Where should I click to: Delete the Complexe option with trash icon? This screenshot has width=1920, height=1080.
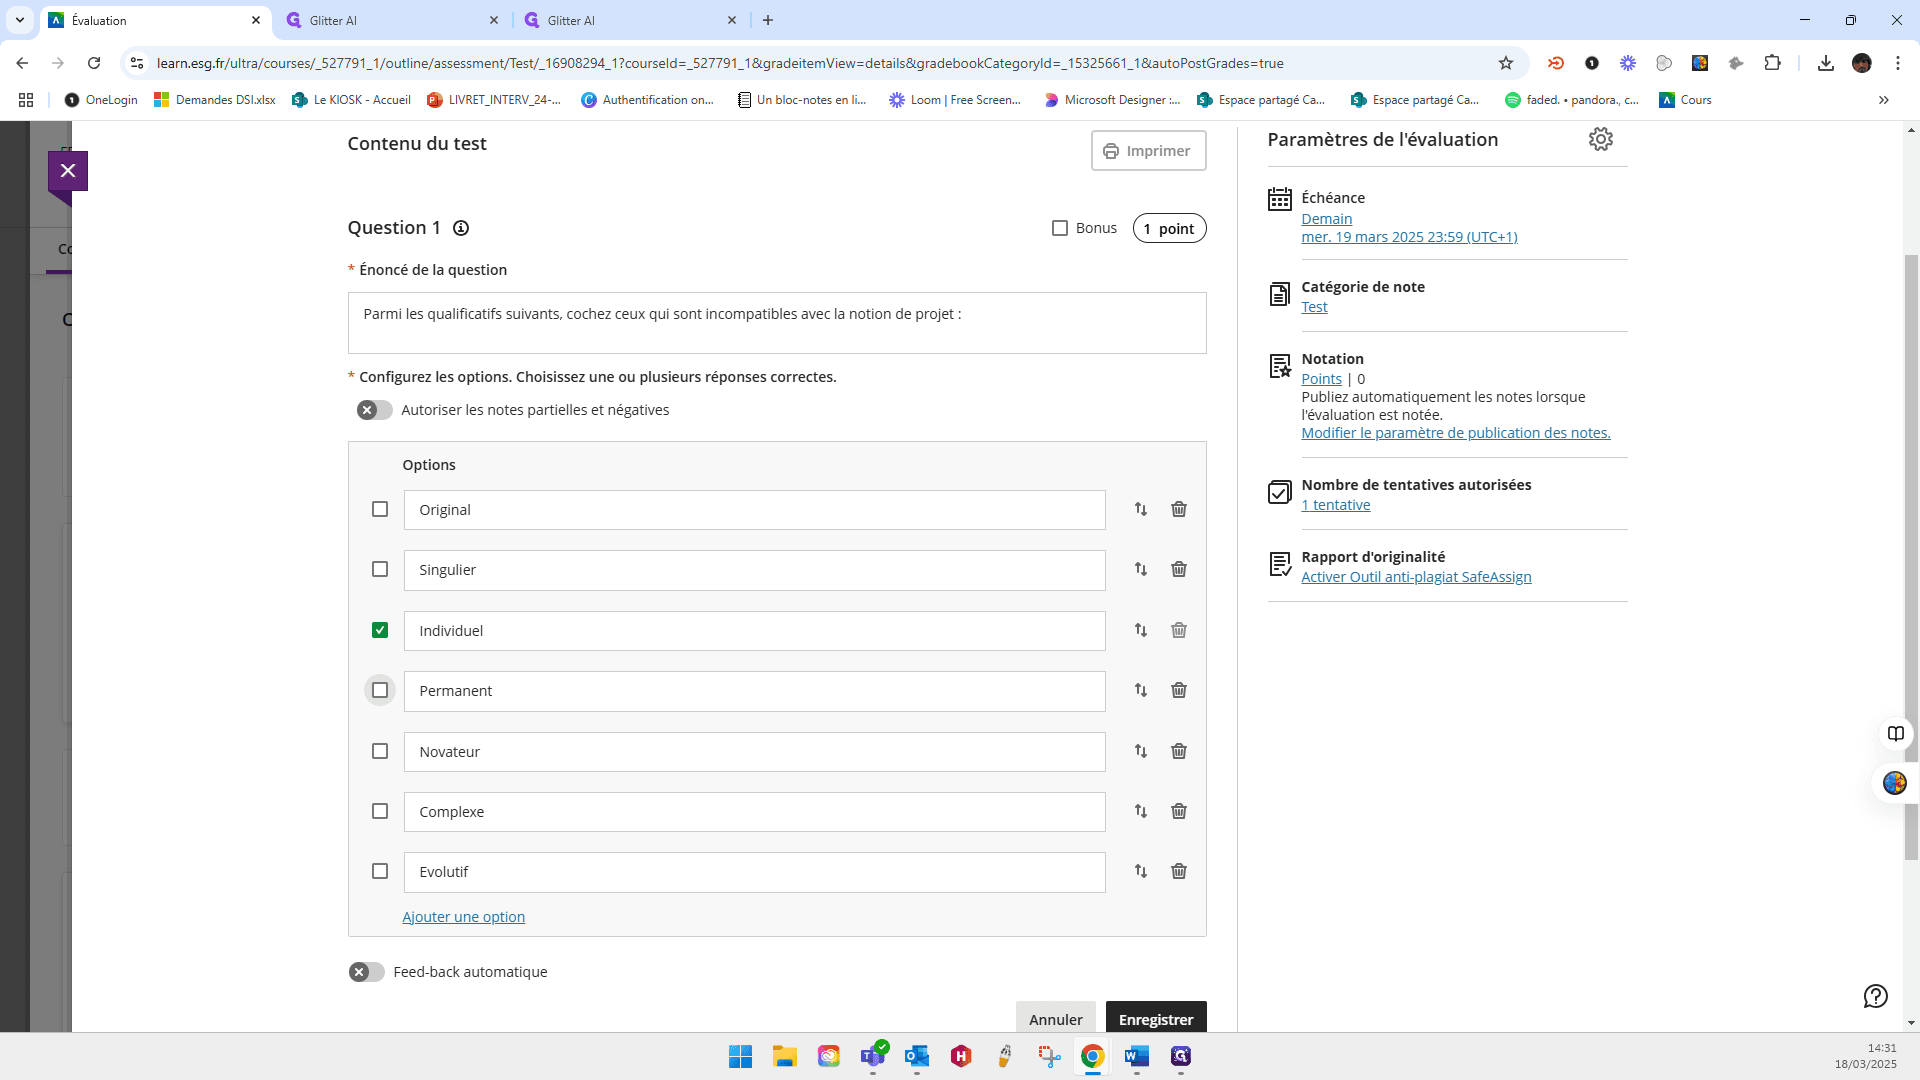tap(1179, 811)
